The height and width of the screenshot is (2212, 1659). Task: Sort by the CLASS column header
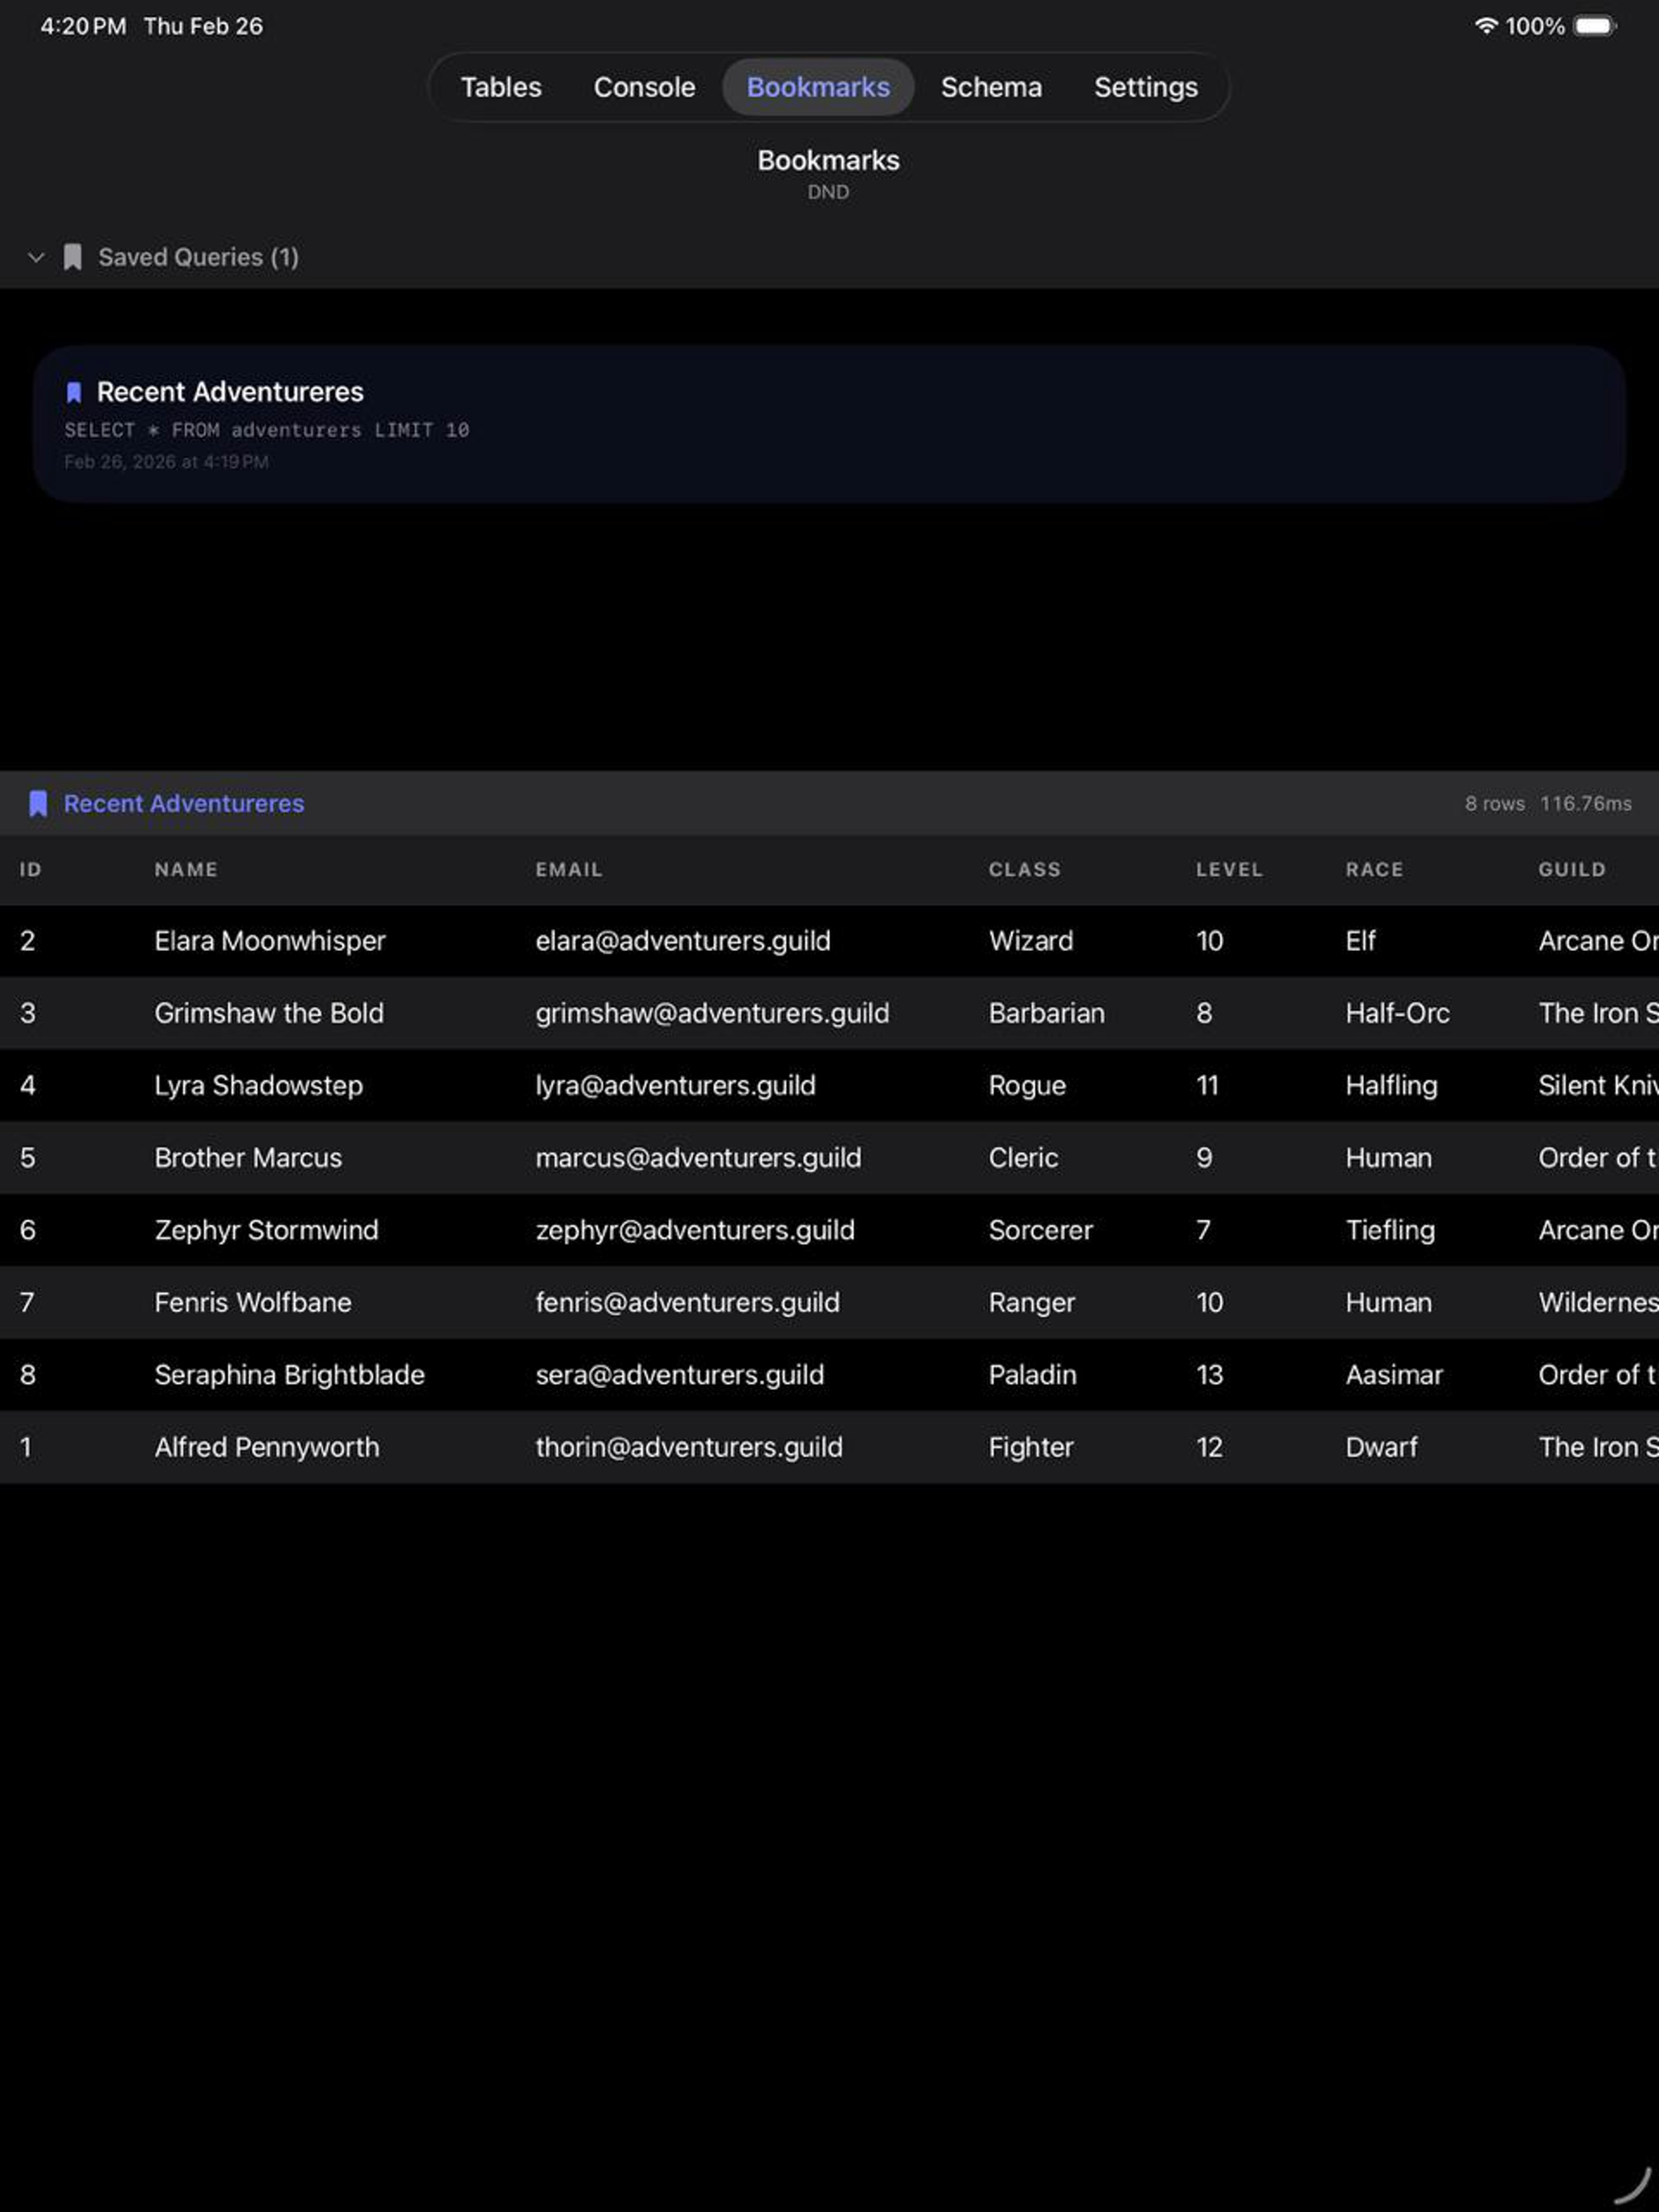pos(1025,869)
